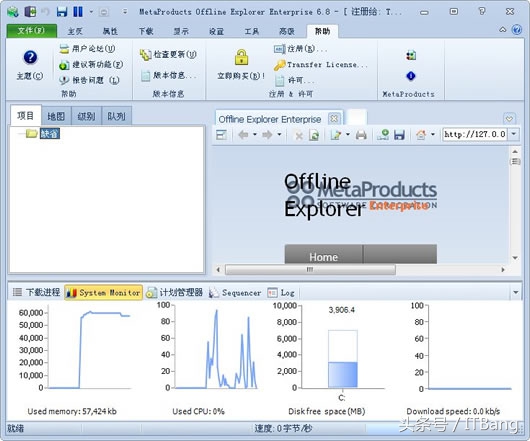Click the save icon in title bar

point(62,12)
